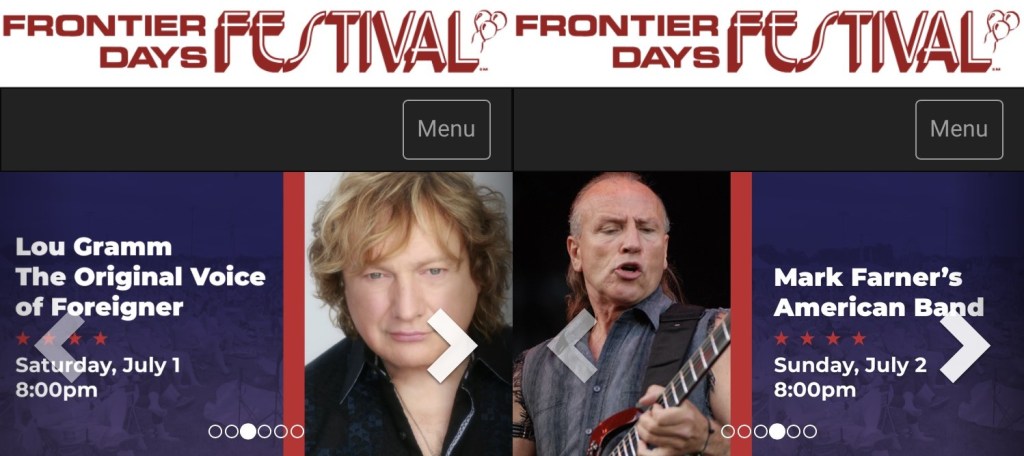The width and height of the screenshot is (1024, 456).
Task: Click the highlighted active dot on Lou Gramm slide
Action: [248, 431]
